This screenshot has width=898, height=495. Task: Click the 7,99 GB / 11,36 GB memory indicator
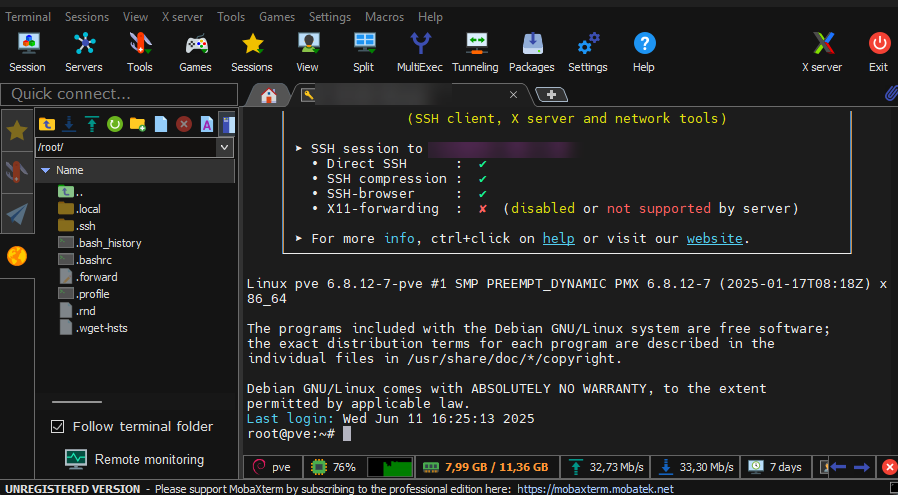[486, 468]
